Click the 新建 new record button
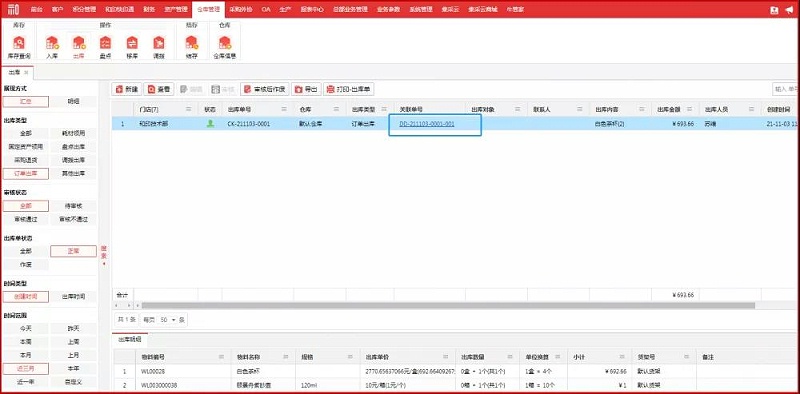Screen dimensions: 800x394 [127, 89]
